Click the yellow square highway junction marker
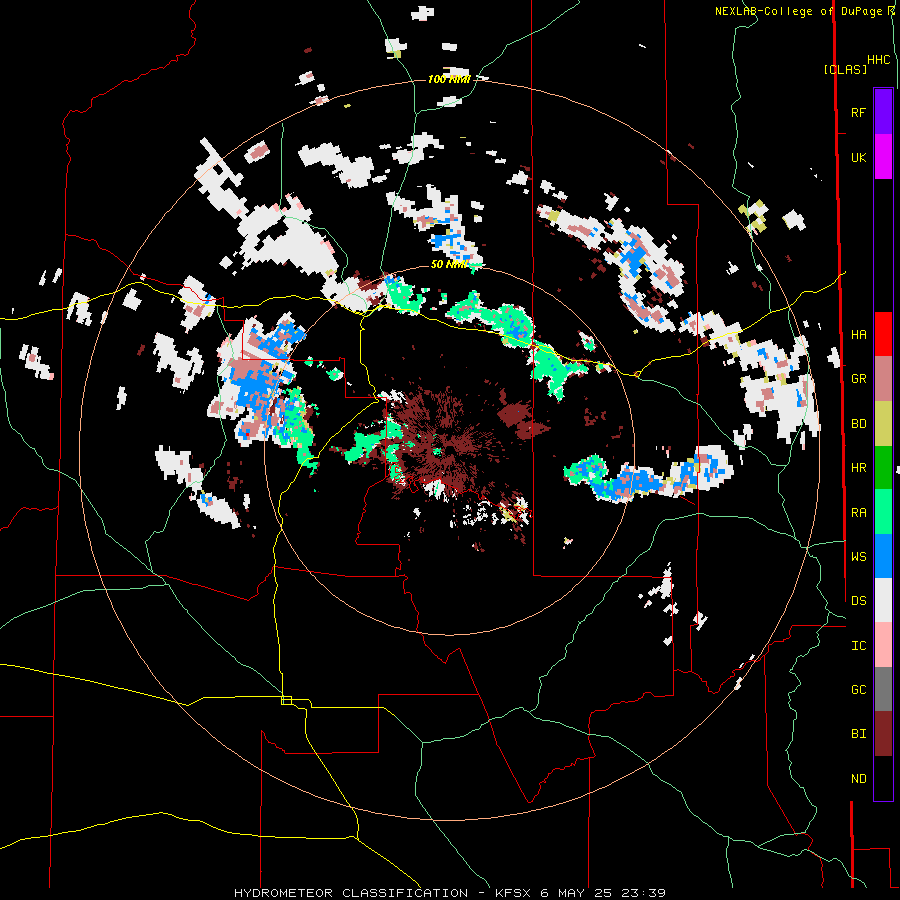This screenshot has height=900, width=900. (286, 700)
